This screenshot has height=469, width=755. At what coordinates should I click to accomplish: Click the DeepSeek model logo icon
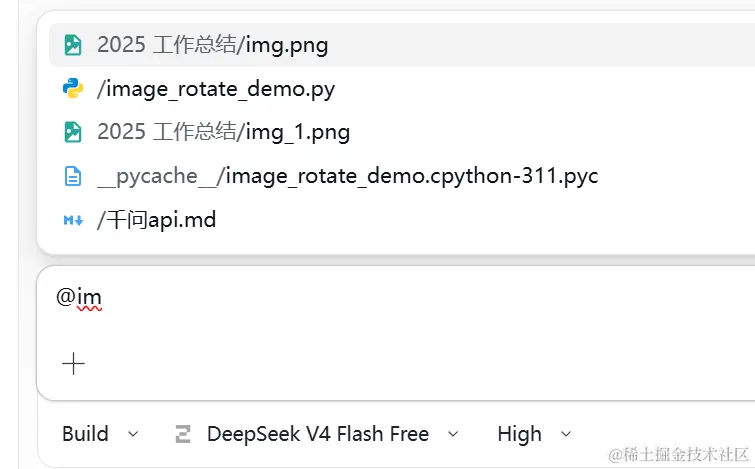[182, 434]
